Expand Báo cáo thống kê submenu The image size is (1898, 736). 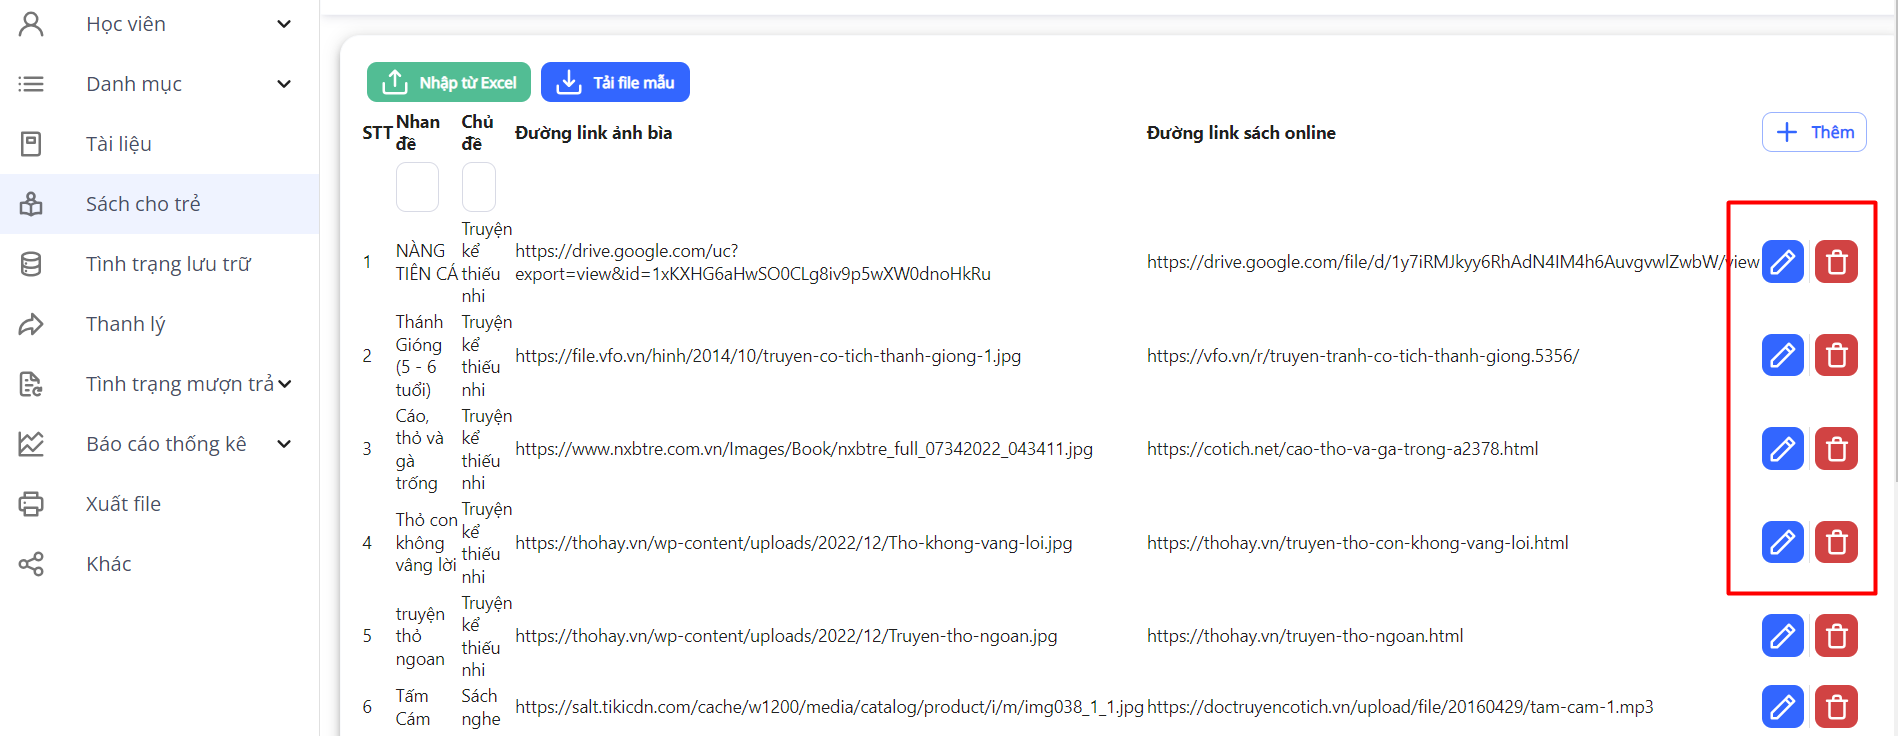coord(284,444)
